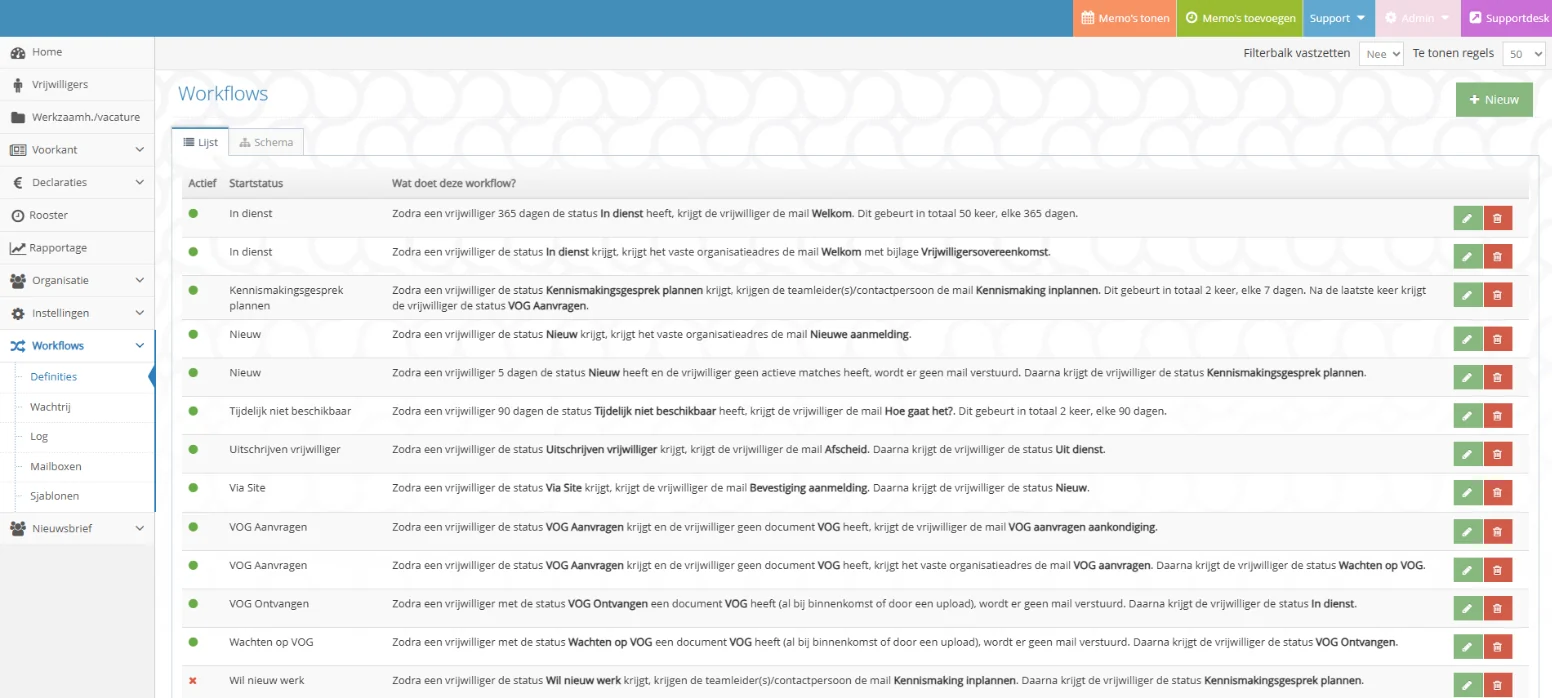Edit the Kennismakingsgesprek plannen workflow with its pencil icon
The height and width of the screenshot is (698, 1552).
pyautogui.click(x=1467, y=294)
